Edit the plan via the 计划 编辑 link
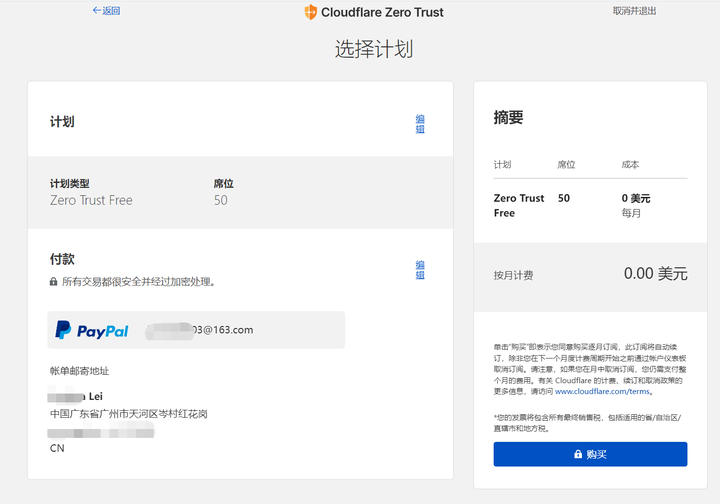The image size is (720, 504). (420, 124)
